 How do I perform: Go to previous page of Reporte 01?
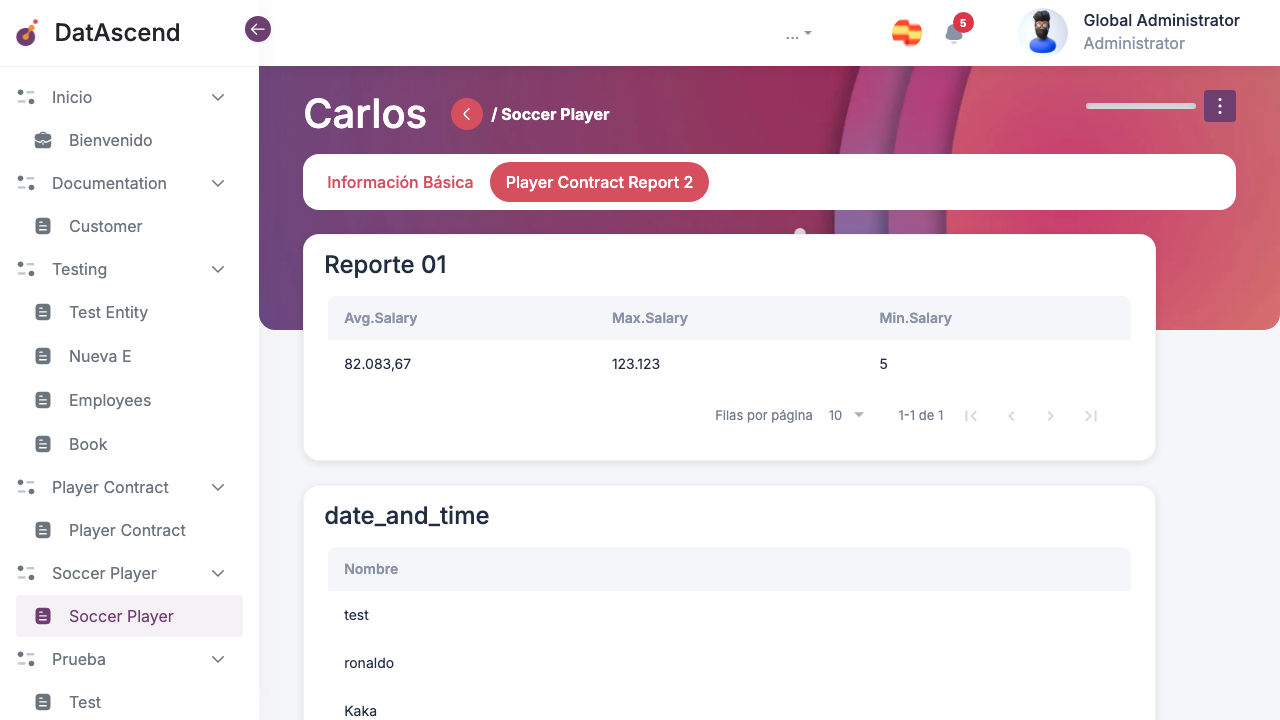click(1011, 416)
